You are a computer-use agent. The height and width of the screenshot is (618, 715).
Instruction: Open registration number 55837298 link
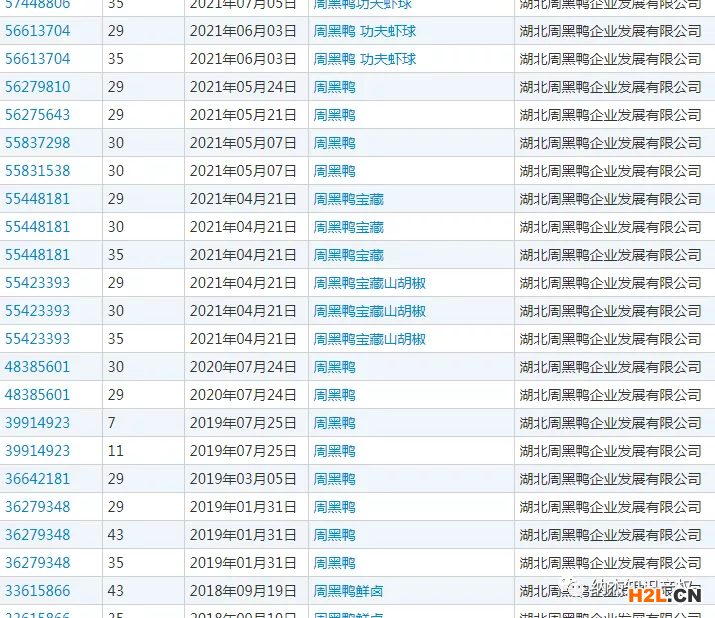(x=37, y=143)
